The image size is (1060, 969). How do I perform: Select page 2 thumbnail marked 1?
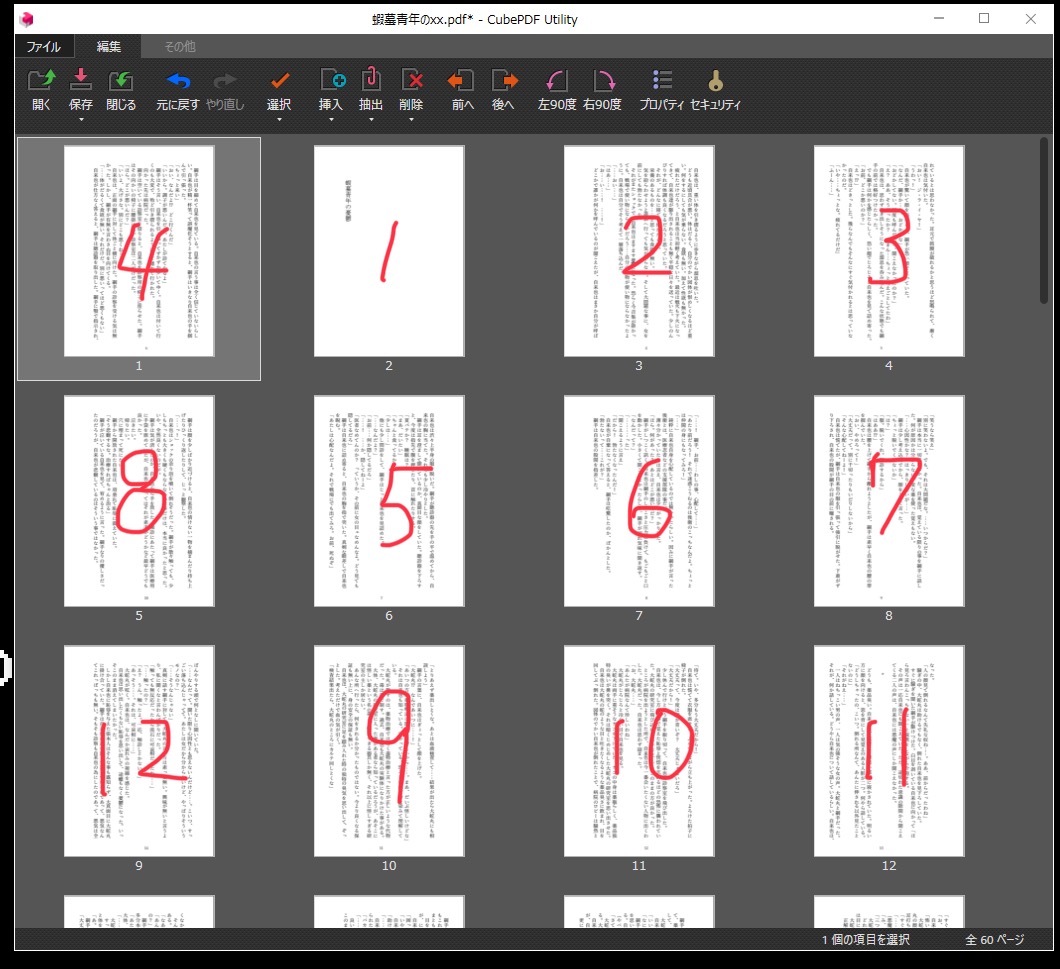point(389,251)
